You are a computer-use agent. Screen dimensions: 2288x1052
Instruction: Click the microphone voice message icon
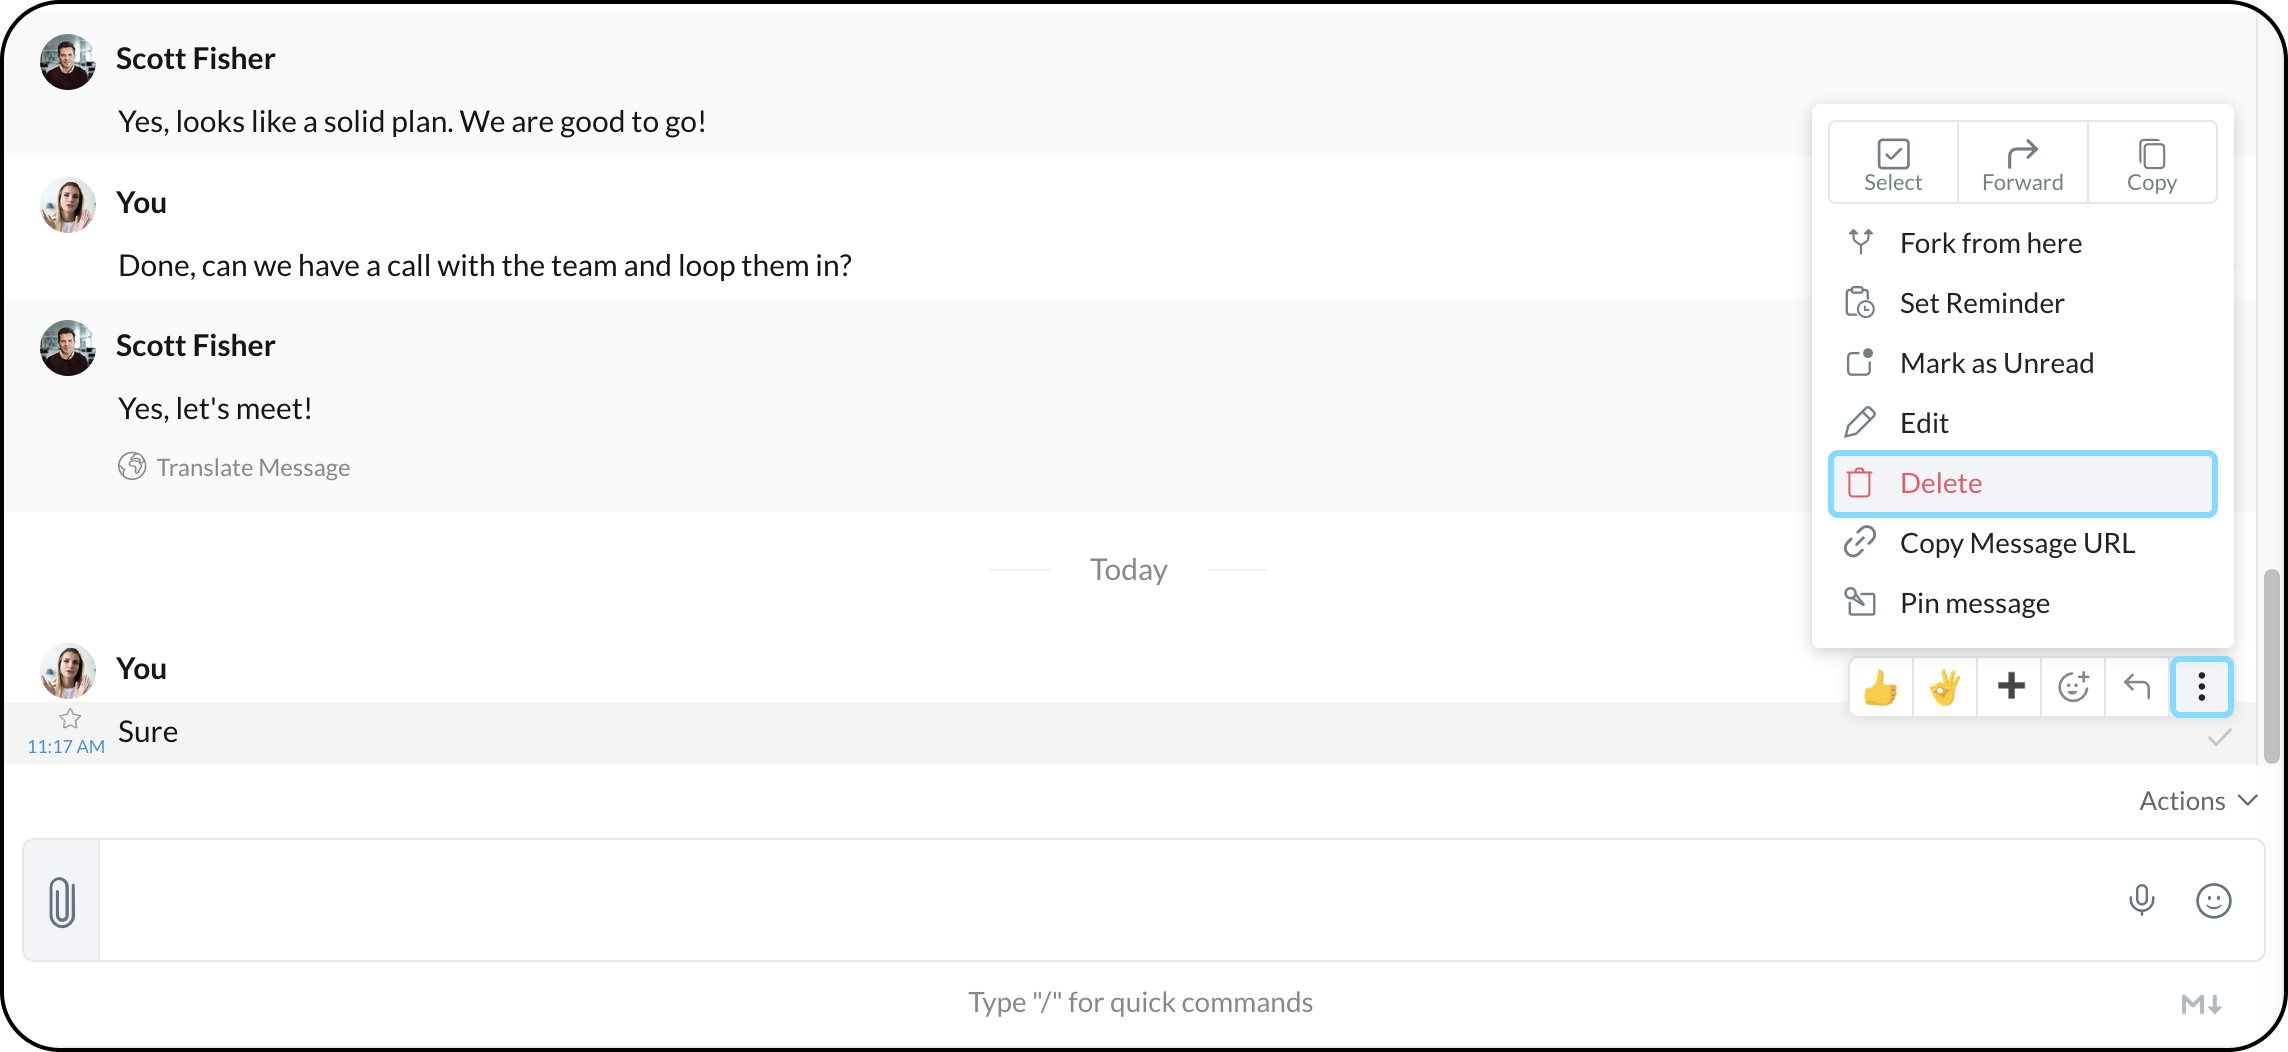tap(2141, 901)
